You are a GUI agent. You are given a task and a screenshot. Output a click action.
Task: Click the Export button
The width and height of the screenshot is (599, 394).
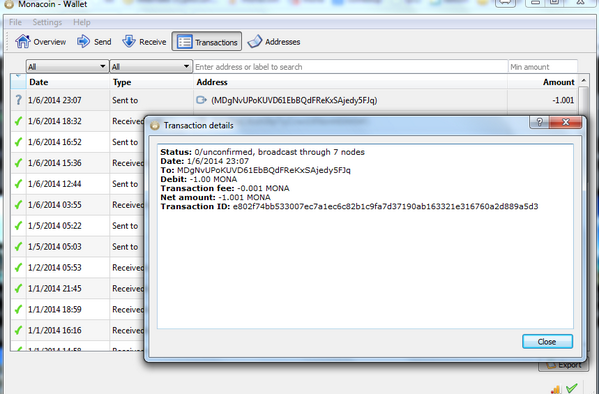[563, 365]
